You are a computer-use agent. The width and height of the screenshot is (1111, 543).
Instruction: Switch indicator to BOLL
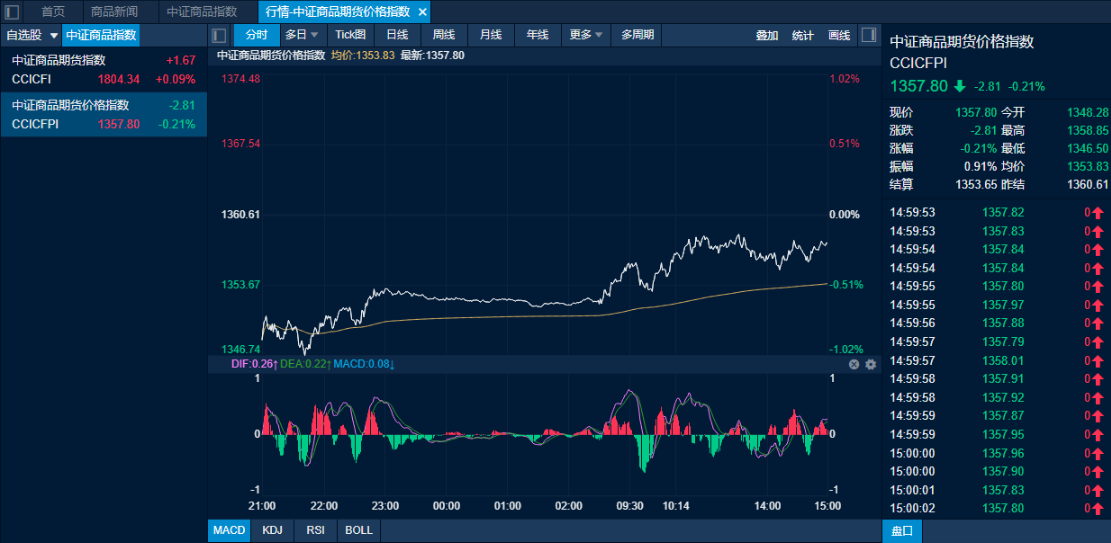tap(358, 530)
